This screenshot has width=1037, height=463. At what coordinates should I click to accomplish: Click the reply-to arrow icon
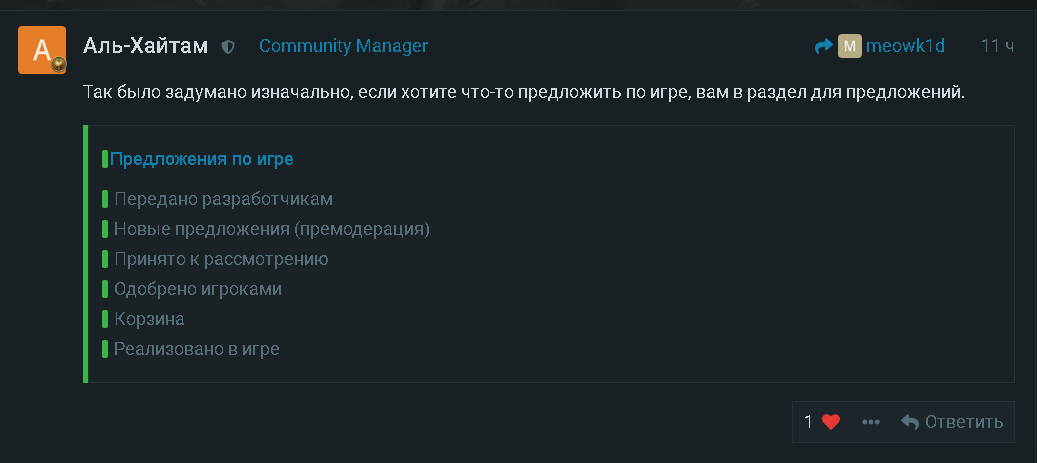pyautogui.click(x=823, y=46)
